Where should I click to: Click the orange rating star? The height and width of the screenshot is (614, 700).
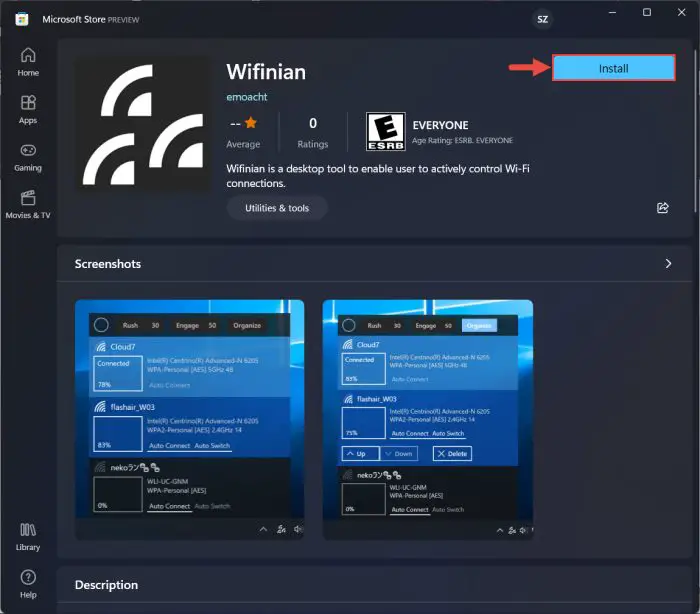[x=251, y=122]
